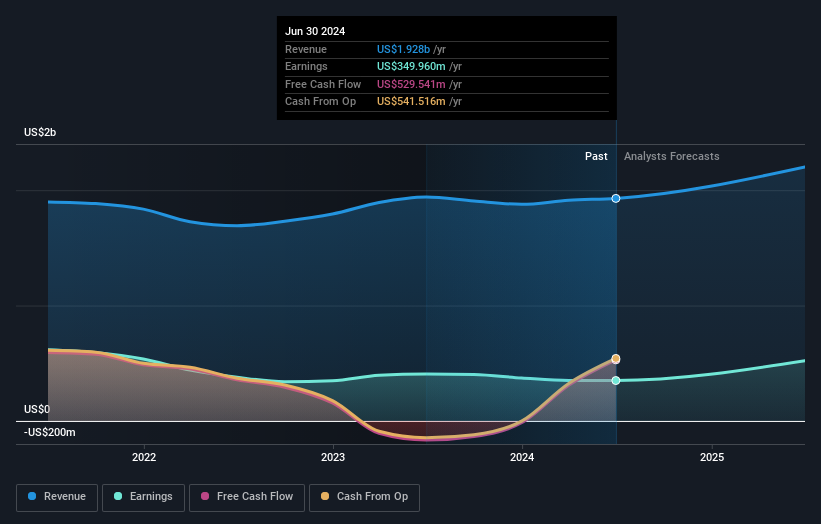This screenshot has height=524, width=821.
Task: Click the US$349.960m earnings value in tooltip
Action: (411, 66)
